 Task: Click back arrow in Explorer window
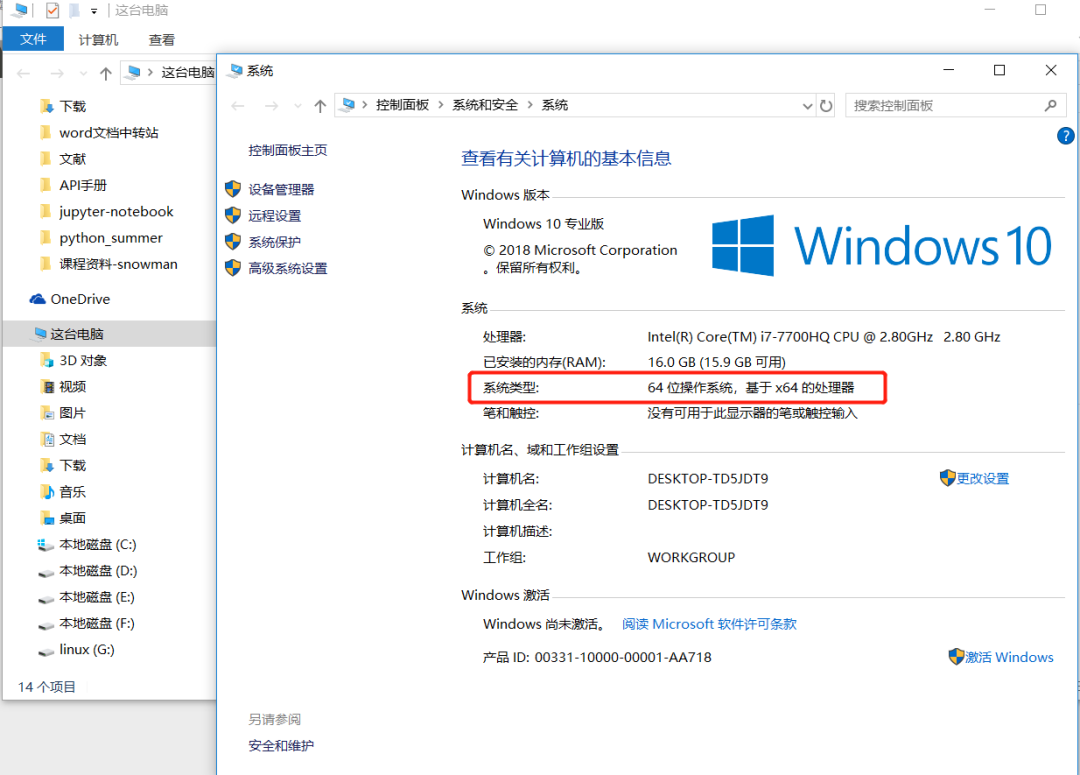tap(23, 73)
